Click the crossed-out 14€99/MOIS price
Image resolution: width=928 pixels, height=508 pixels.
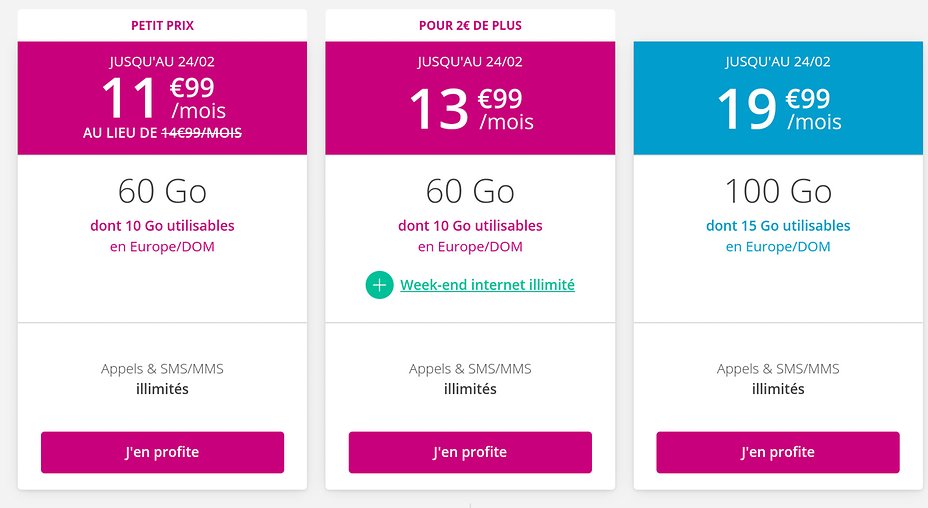click(x=201, y=133)
